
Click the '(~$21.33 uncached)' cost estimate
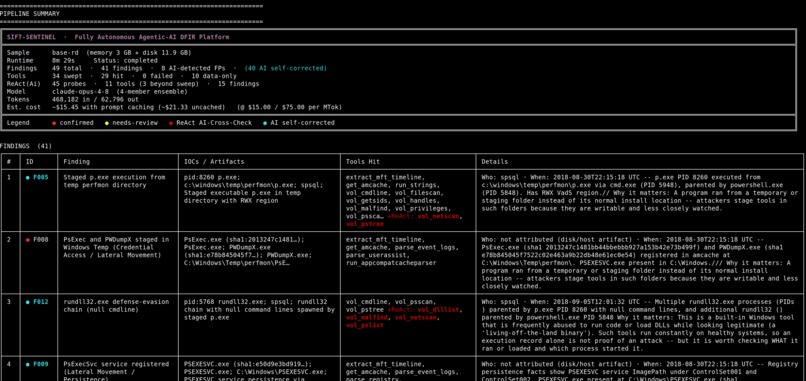[x=191, y=107]
